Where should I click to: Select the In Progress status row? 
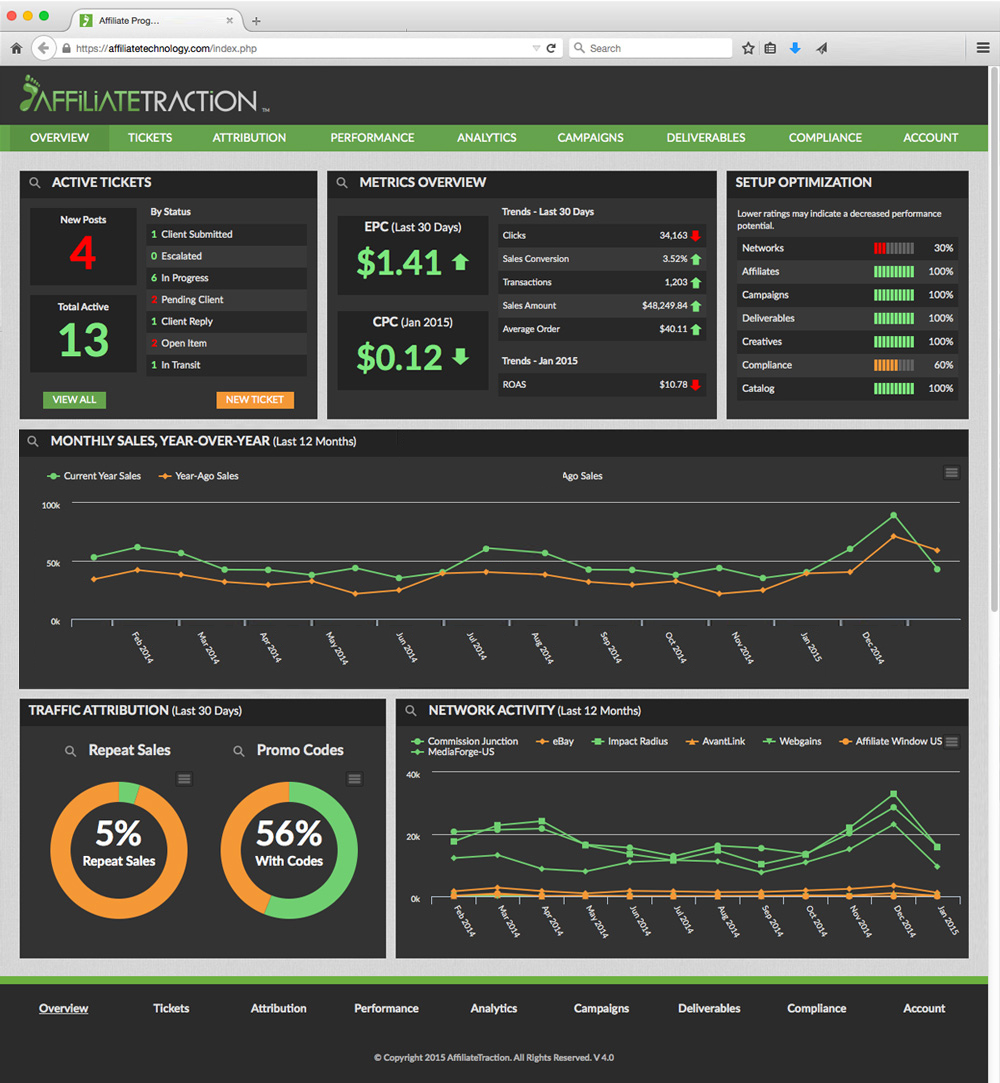[x=227, y=278]
